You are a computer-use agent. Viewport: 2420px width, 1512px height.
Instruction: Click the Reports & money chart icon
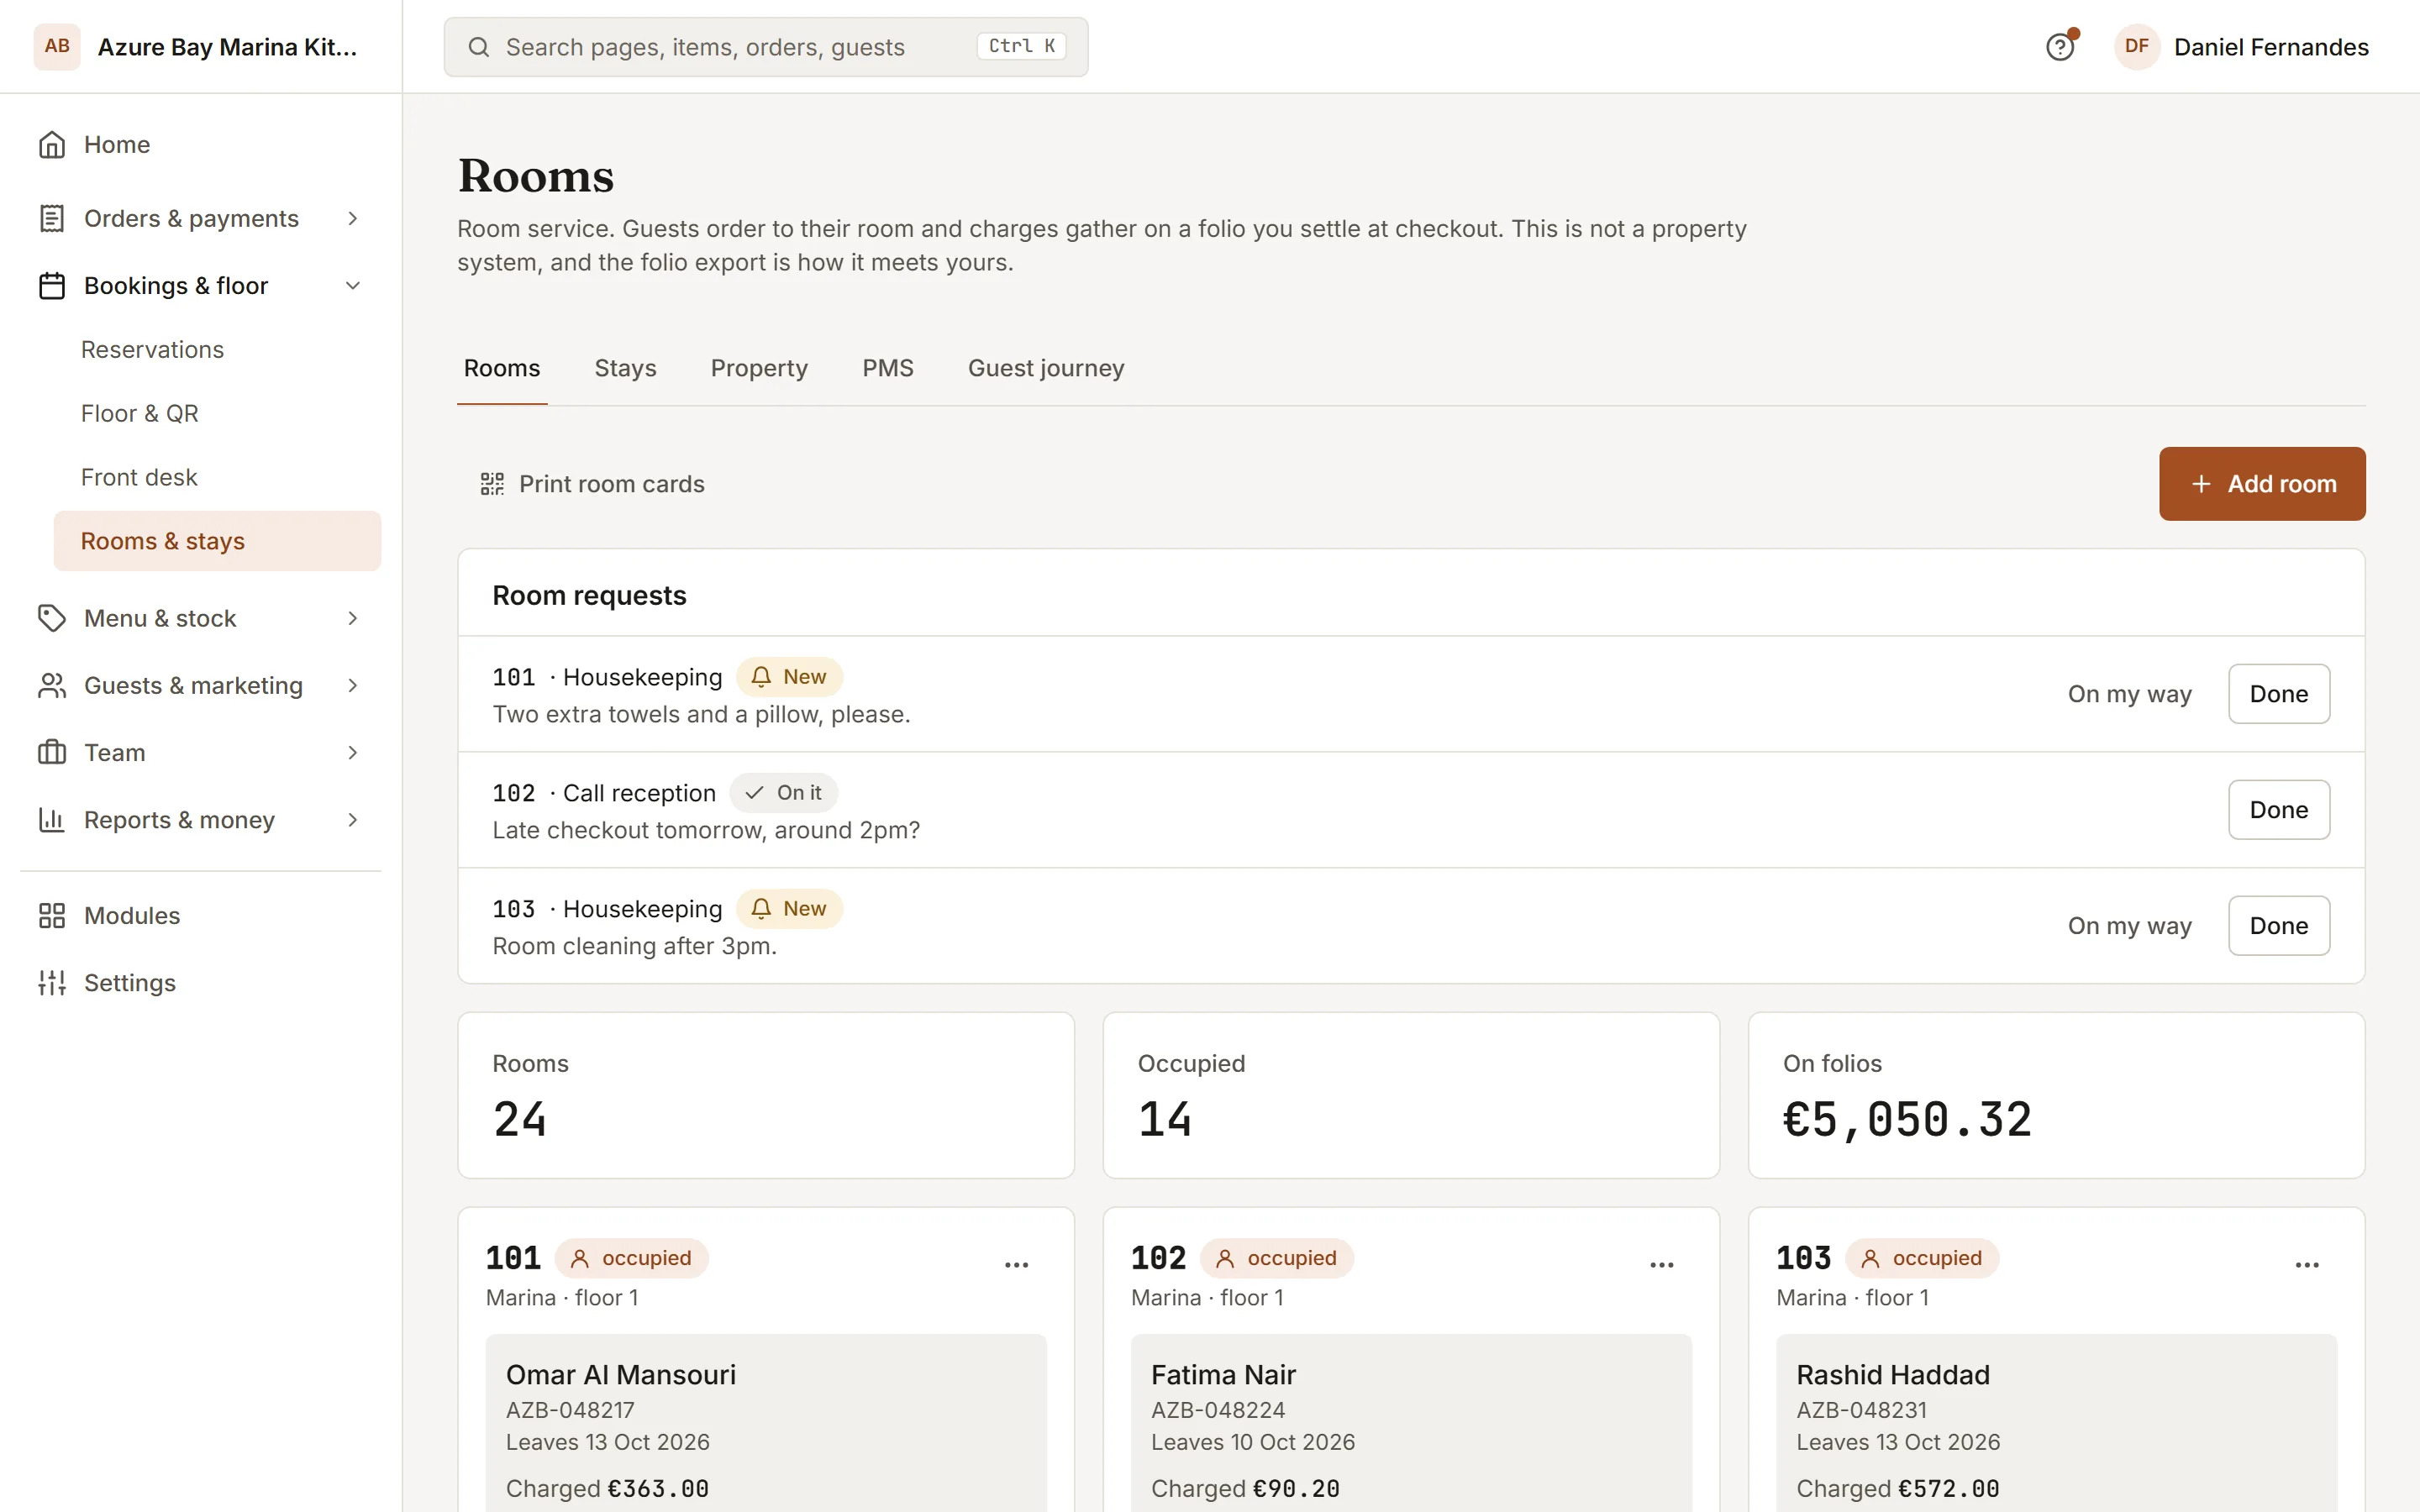click(52, 820)
